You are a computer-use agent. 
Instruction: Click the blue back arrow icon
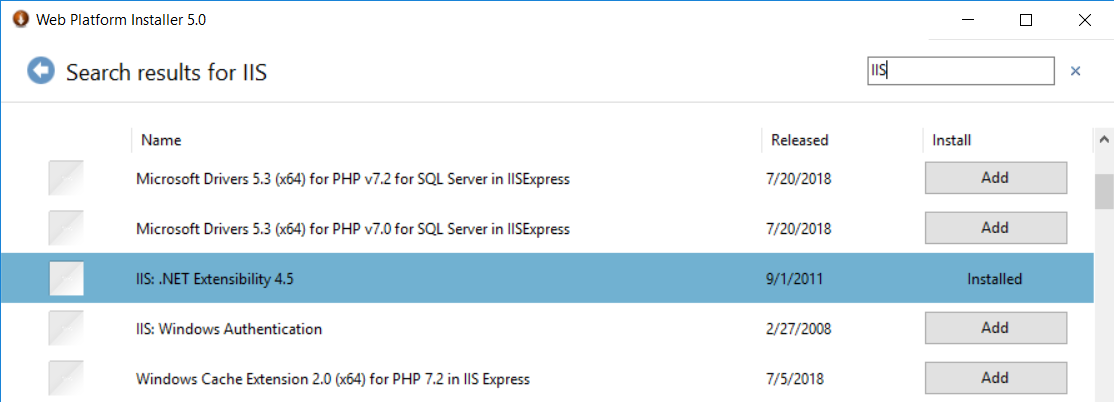coord(41,71)
